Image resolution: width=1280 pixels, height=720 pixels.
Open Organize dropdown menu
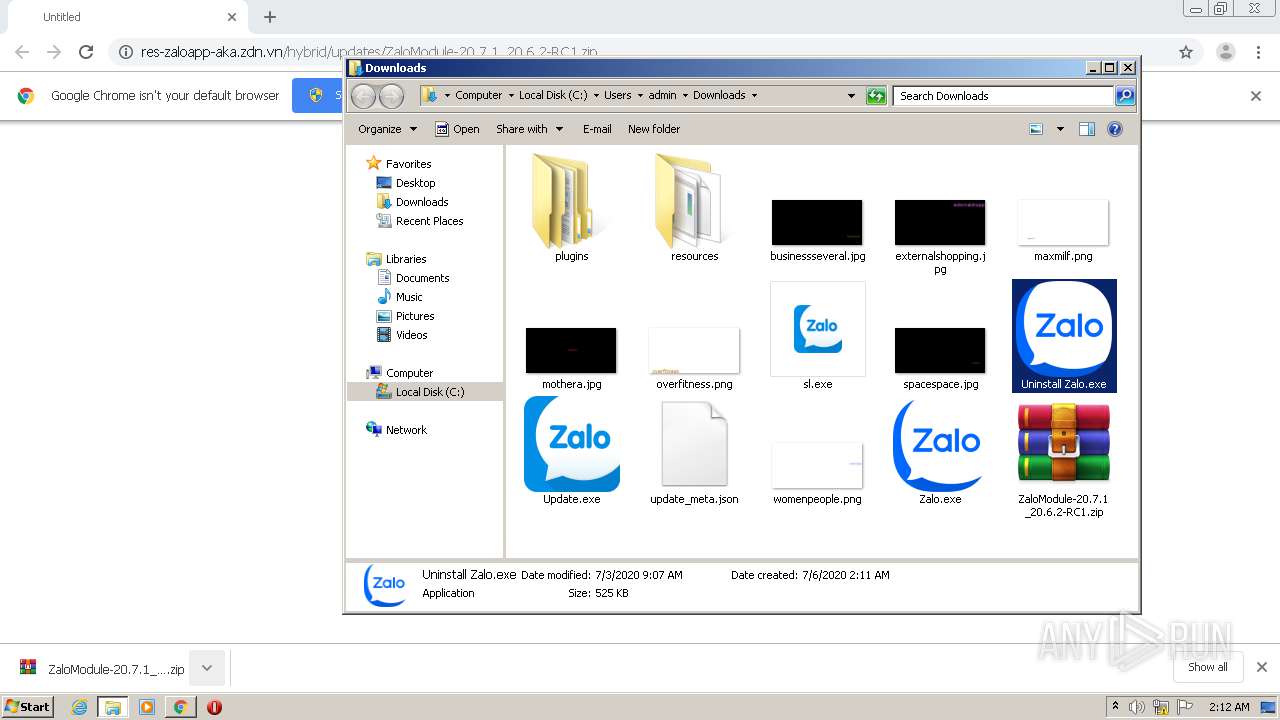click(387, 129)
